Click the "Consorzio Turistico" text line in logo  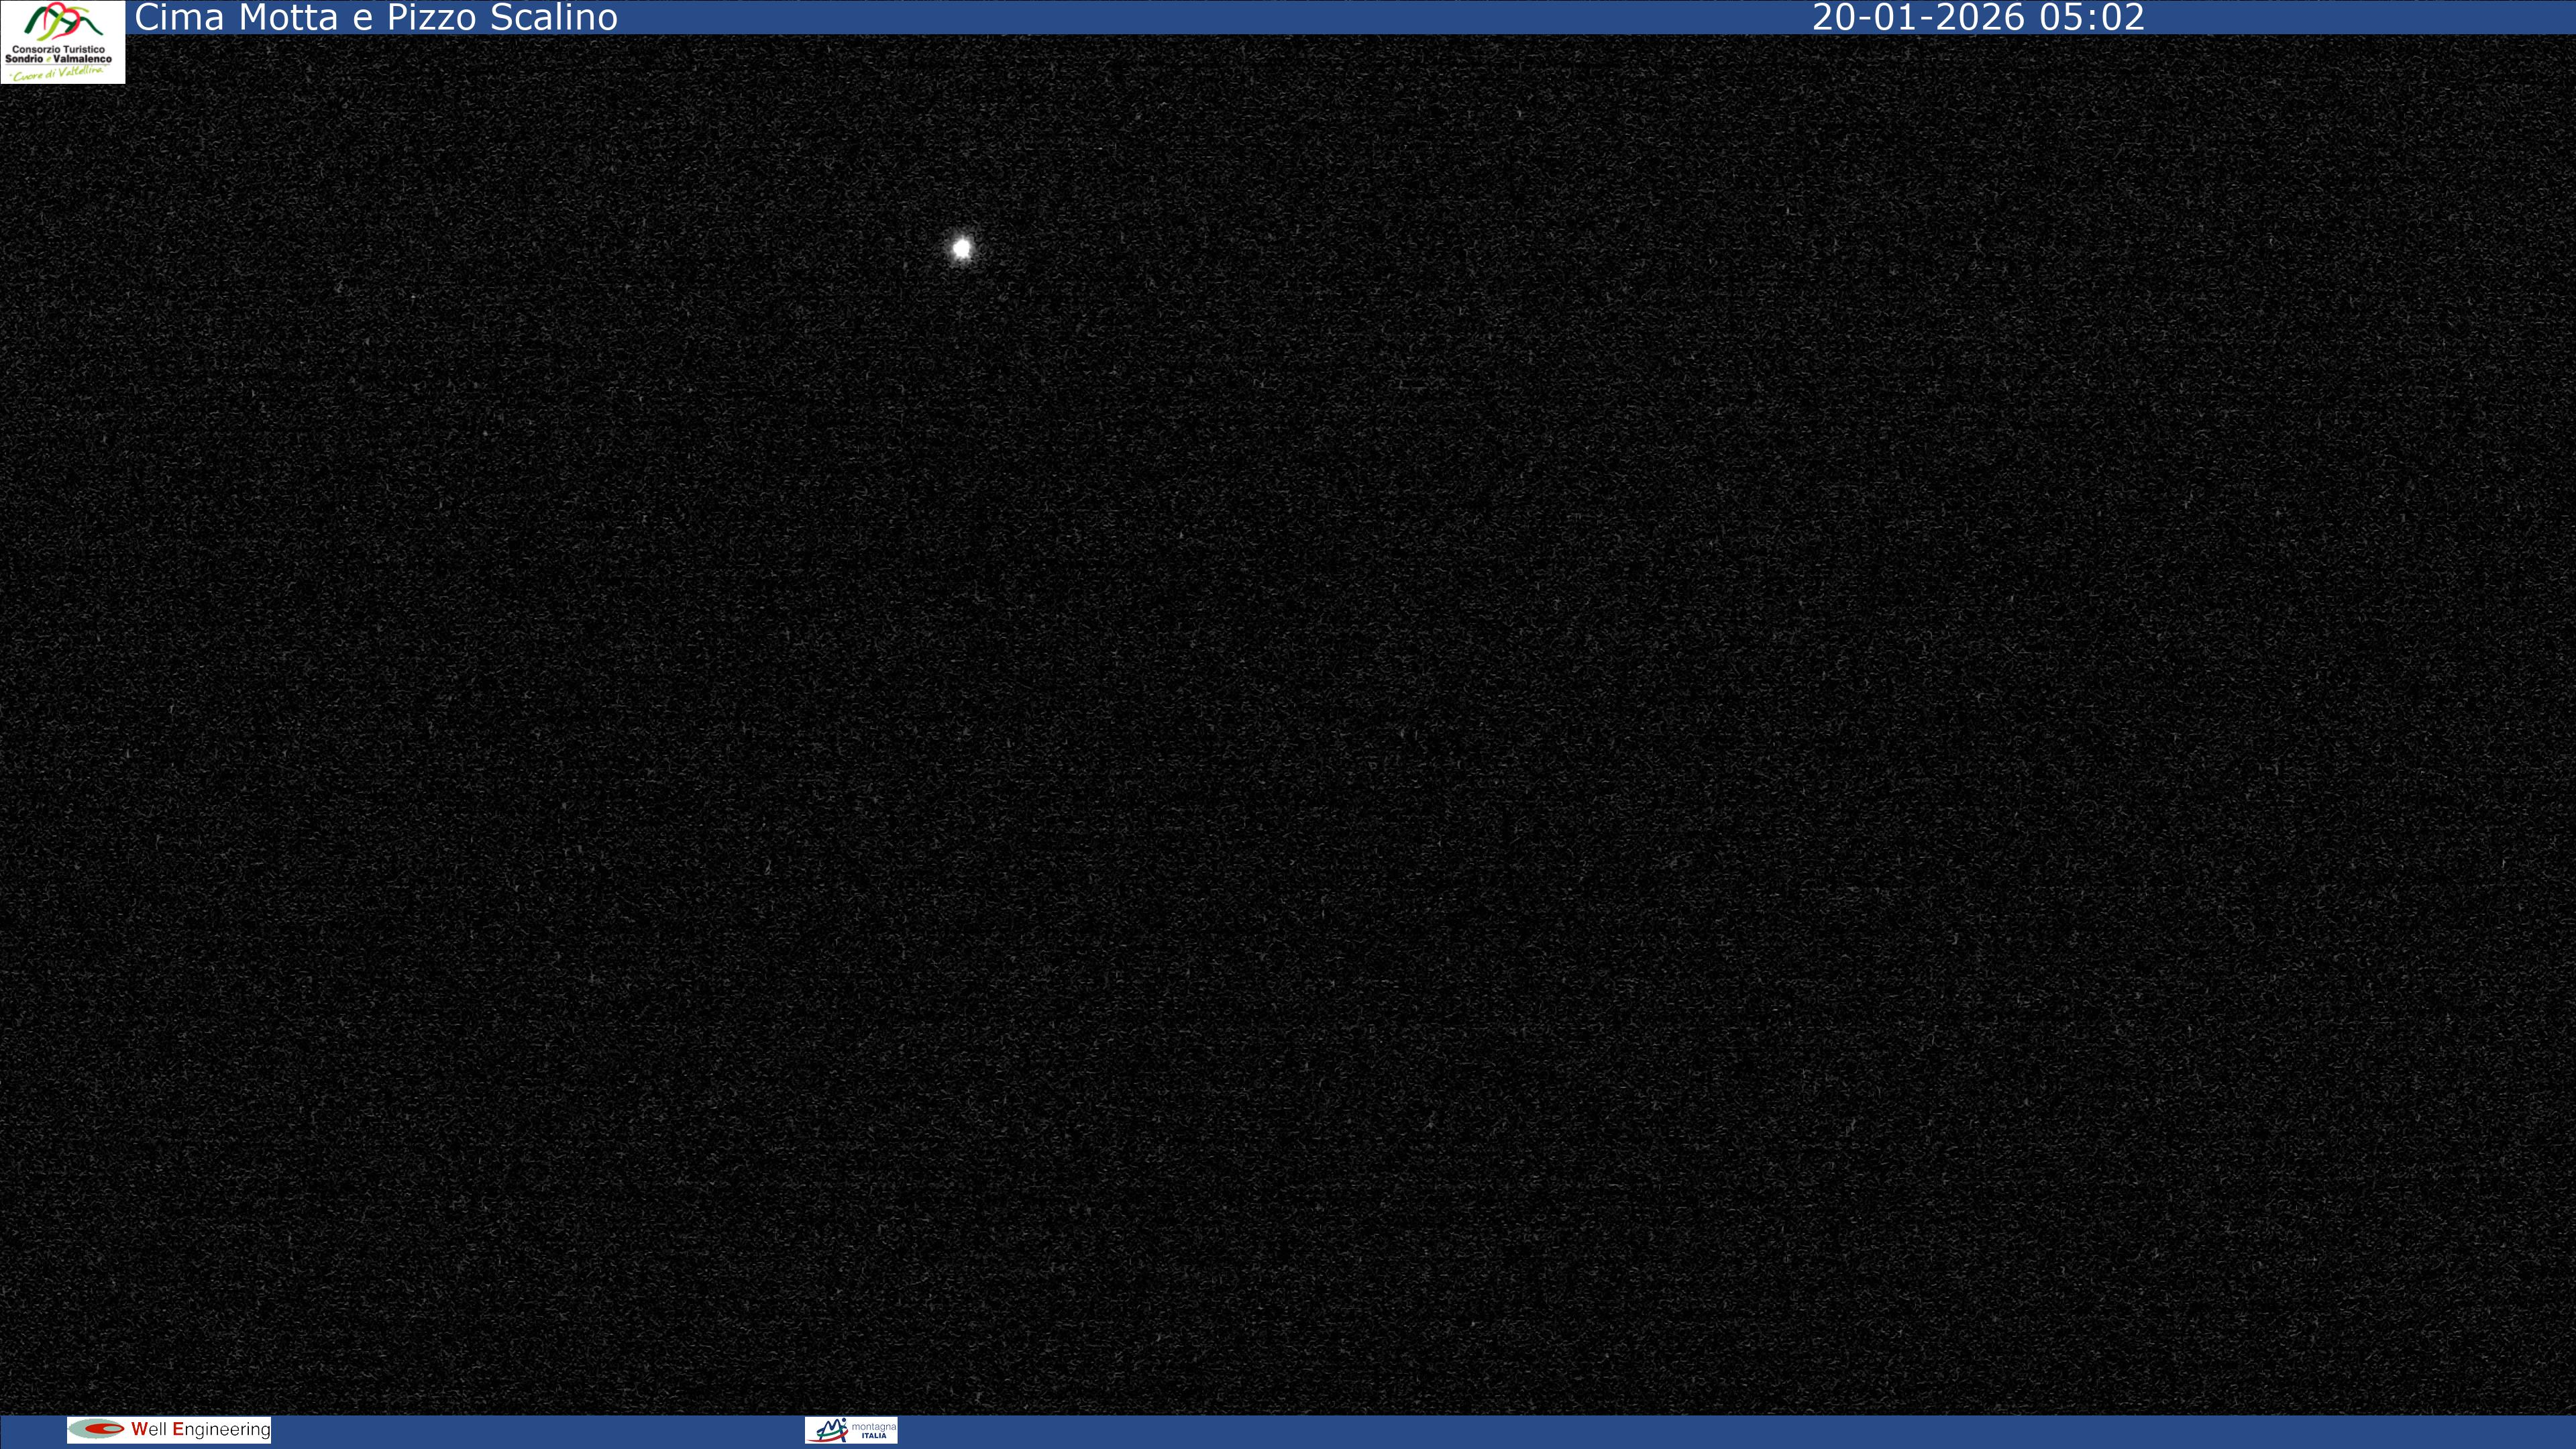(x=59, y=49)
